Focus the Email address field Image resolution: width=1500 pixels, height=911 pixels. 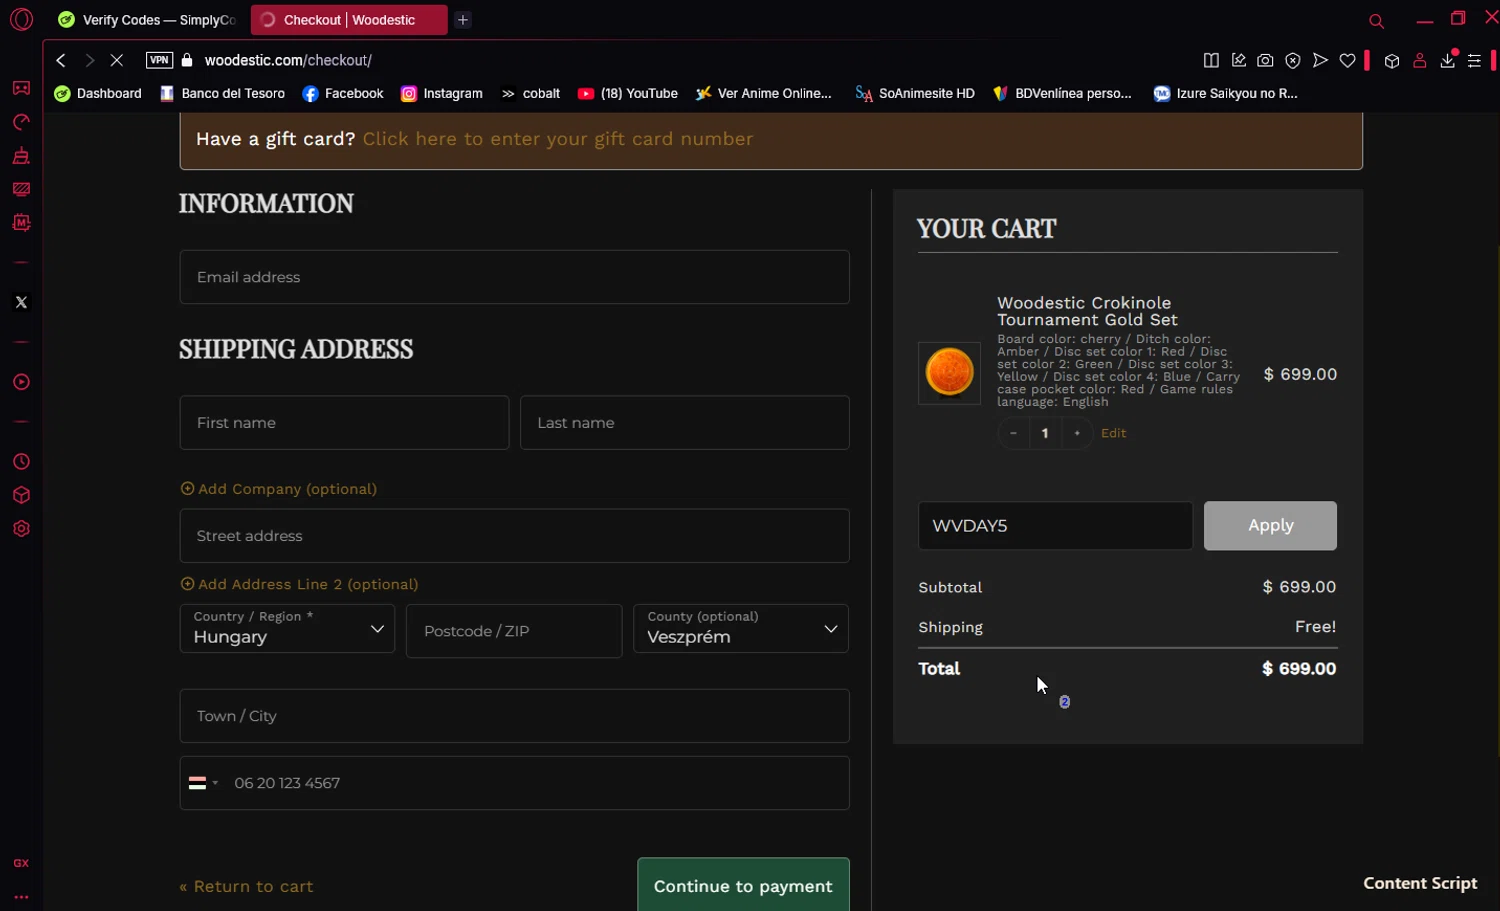pos(514,277)
